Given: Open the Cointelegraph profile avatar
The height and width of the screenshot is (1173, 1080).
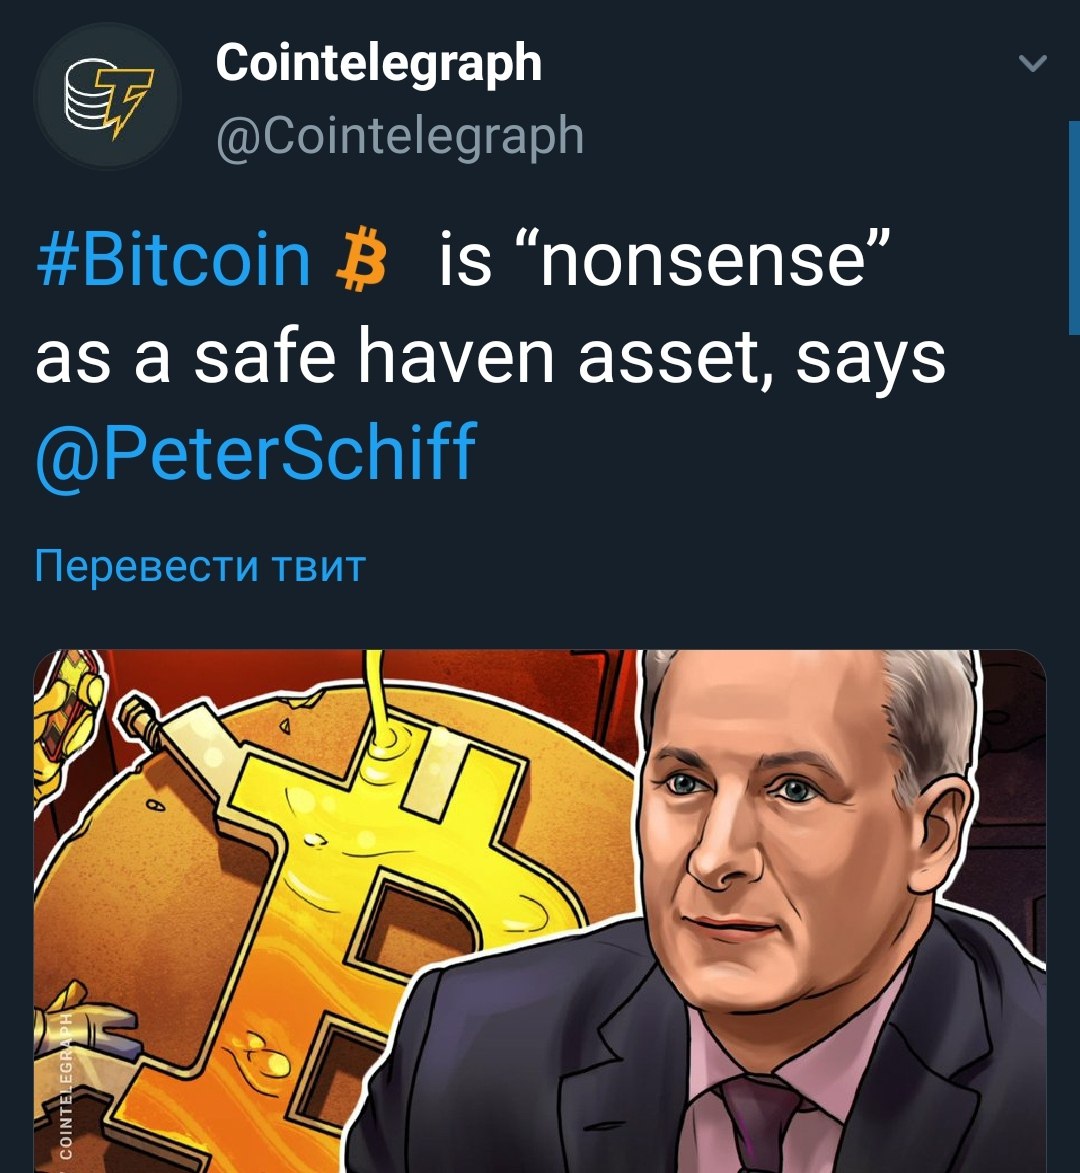Looking at the screenshot, I should (x=108, y=96).
